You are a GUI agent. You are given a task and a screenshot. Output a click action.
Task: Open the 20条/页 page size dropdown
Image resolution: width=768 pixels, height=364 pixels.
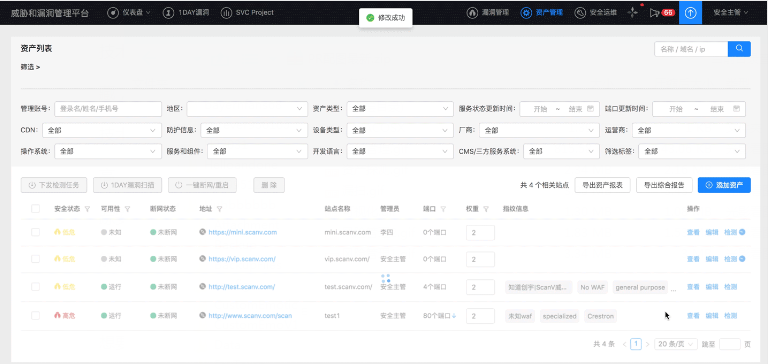[x=676, y=344]
